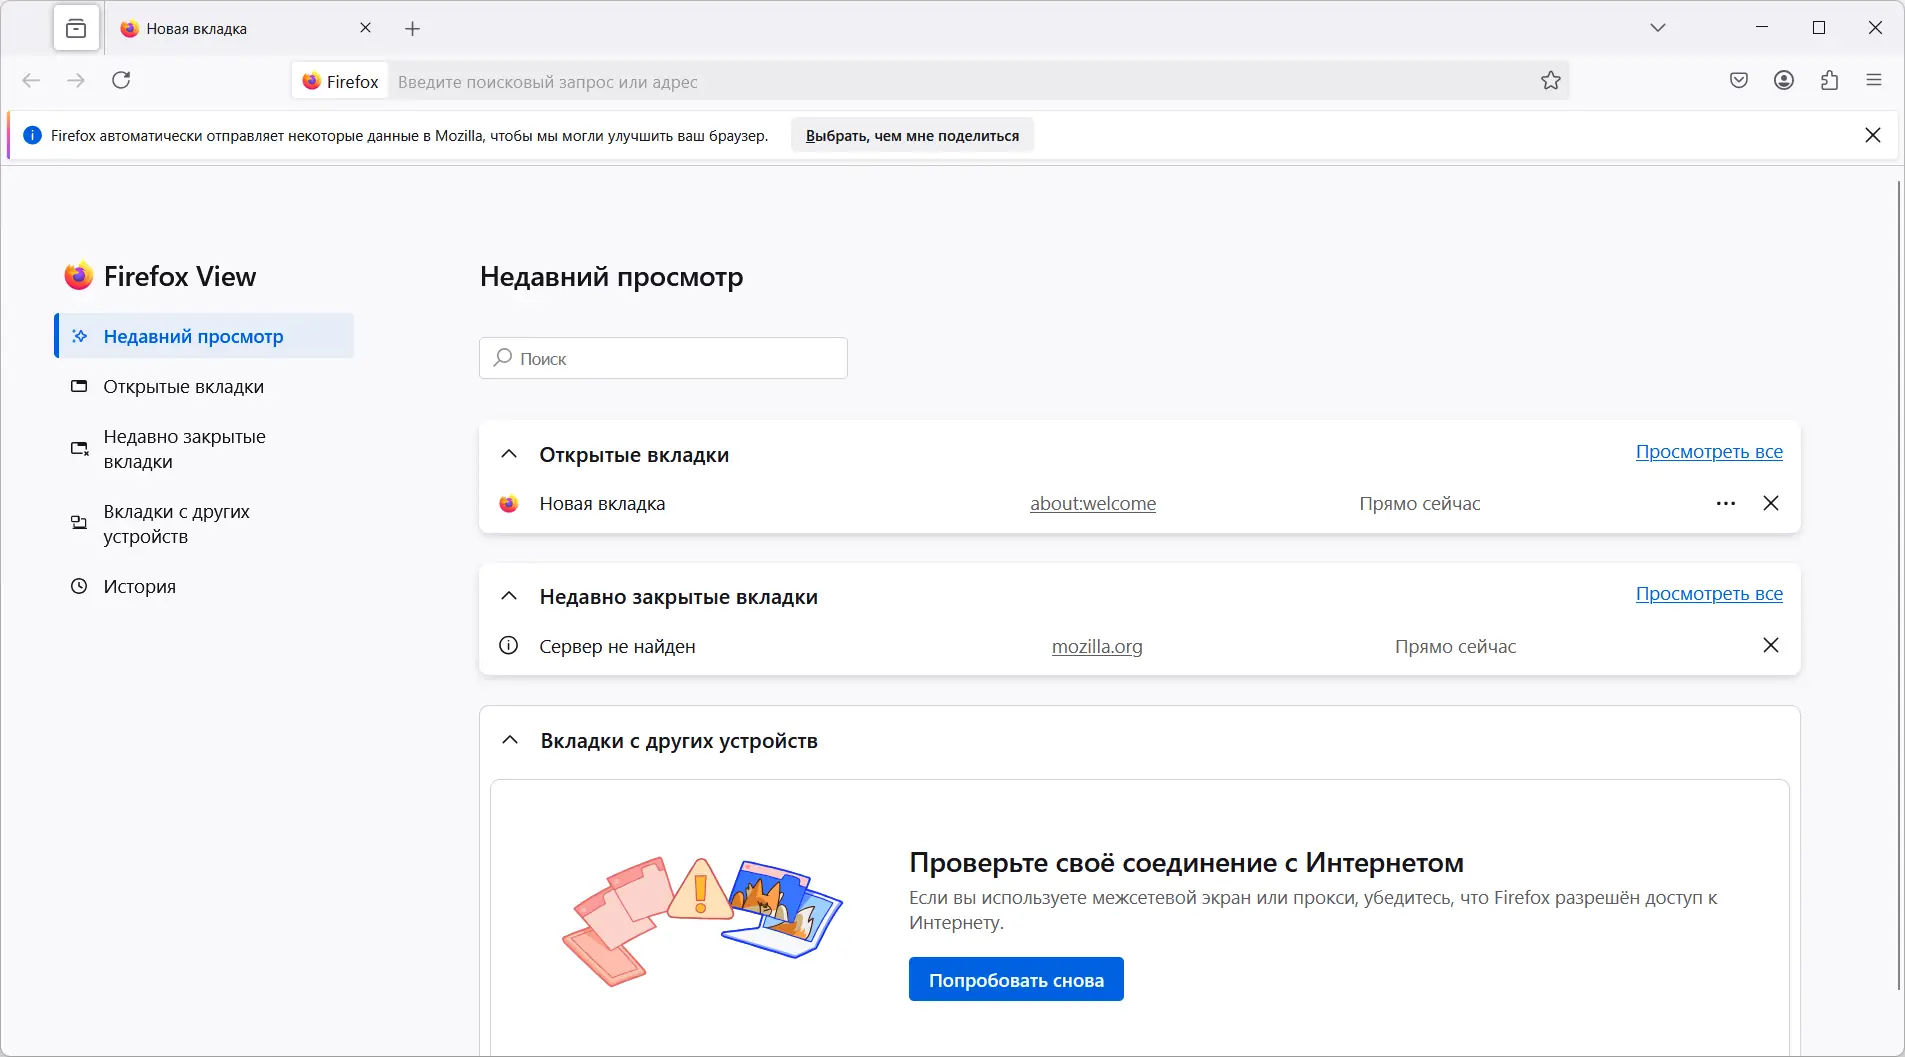Image resolution: width=1905 pixels, height=1057 pixels.
Task: Click the reload page icon
Action: click(x=121, y=80)
